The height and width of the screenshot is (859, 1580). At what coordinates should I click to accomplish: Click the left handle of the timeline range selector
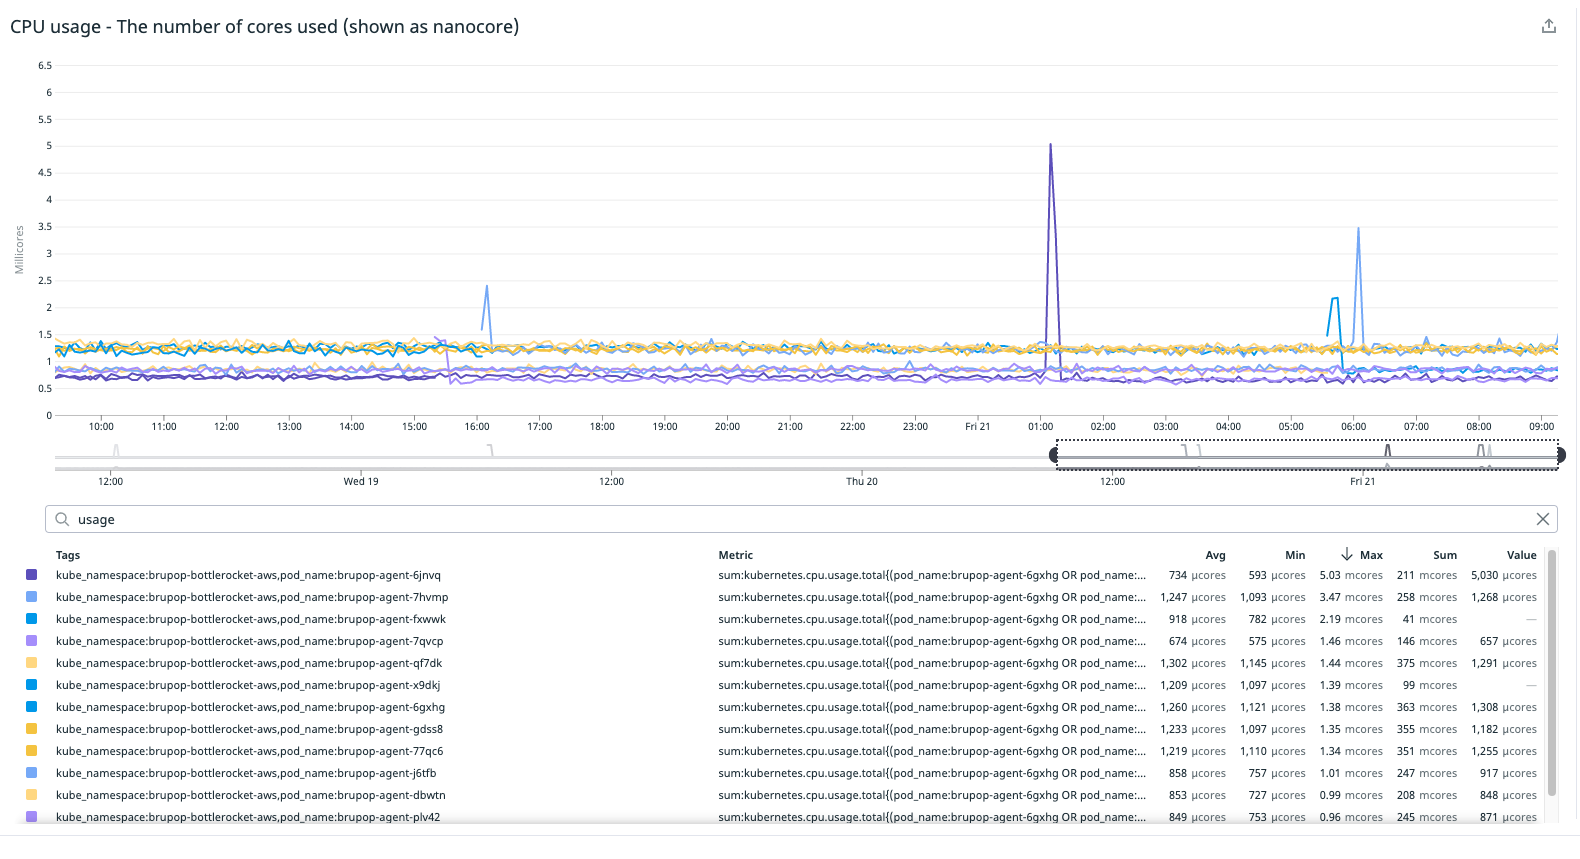coord(1054,455)
